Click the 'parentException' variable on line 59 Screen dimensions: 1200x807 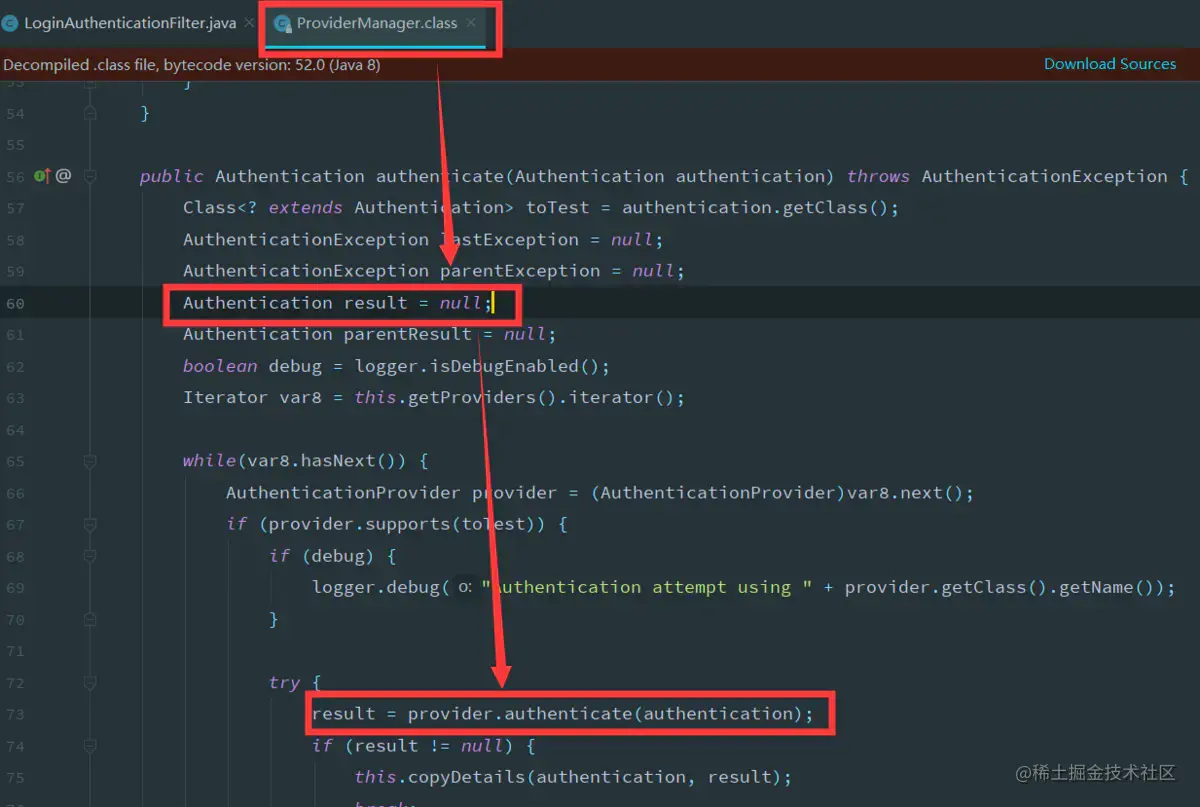pyautogui.click(x=520, y=271)
